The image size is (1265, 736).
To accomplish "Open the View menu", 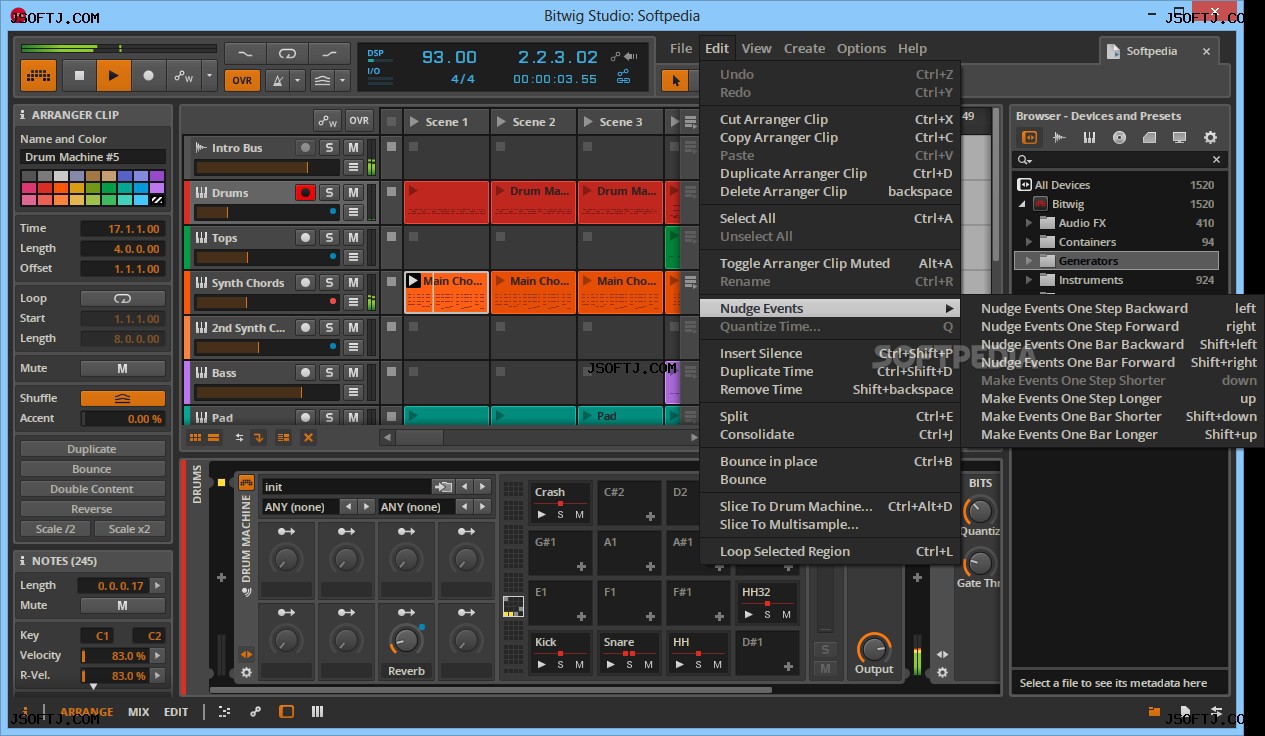I will tap(756, 48).
